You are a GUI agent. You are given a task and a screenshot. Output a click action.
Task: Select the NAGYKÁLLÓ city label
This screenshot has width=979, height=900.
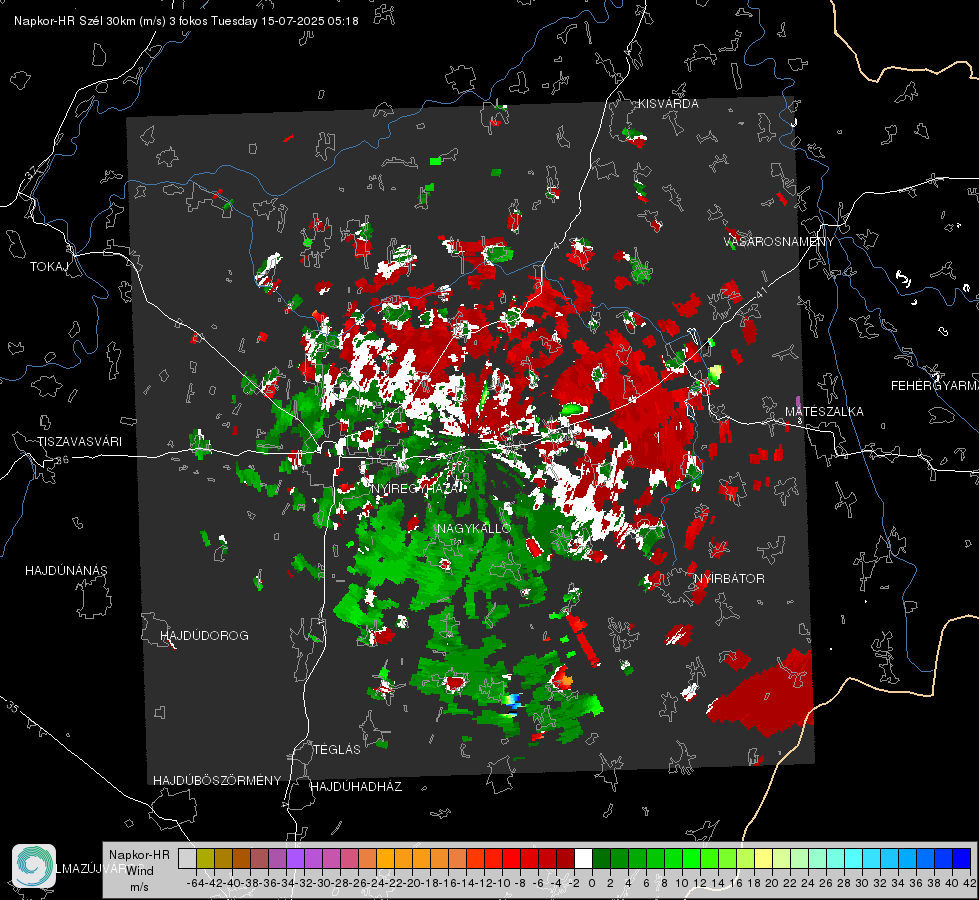(474, 528)
